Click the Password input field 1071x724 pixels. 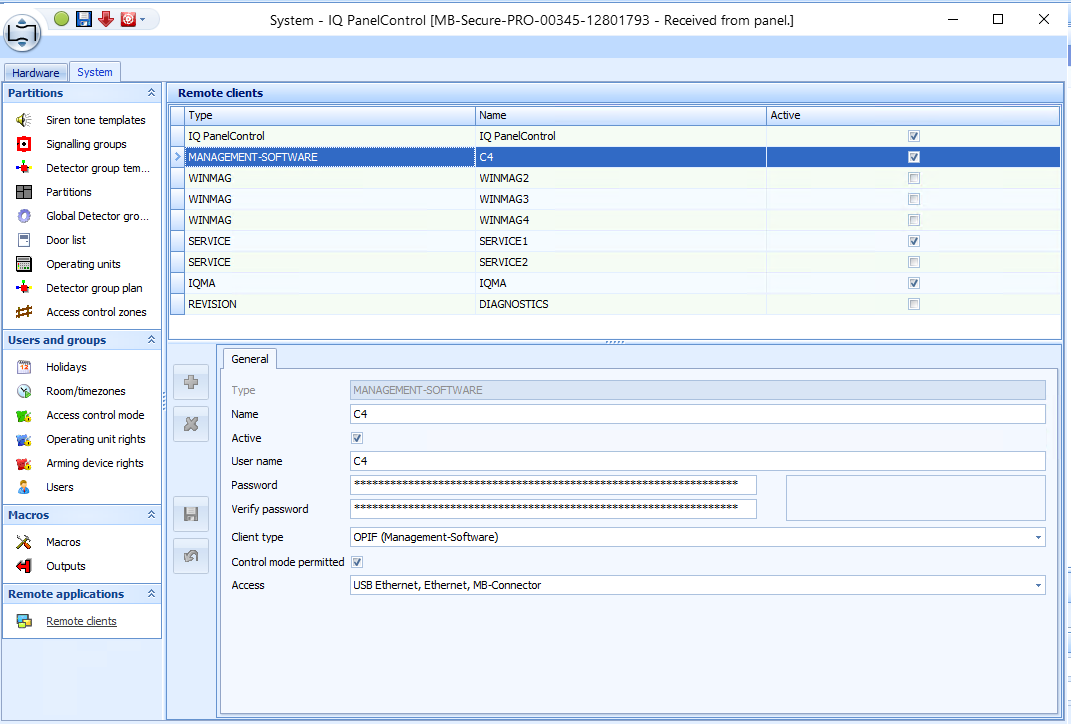pos(553,485)
